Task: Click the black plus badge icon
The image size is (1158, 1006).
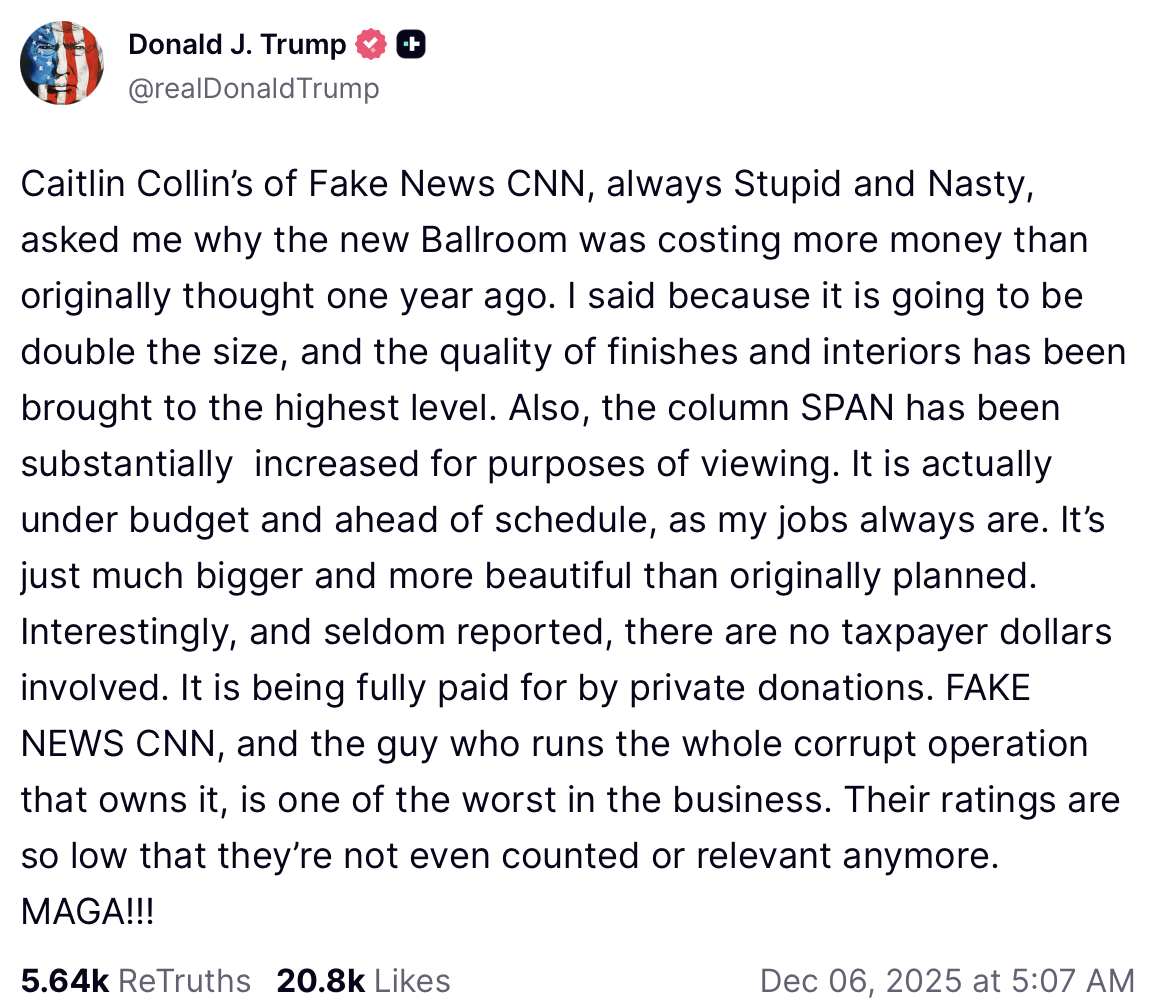Action: coord(411,45)
